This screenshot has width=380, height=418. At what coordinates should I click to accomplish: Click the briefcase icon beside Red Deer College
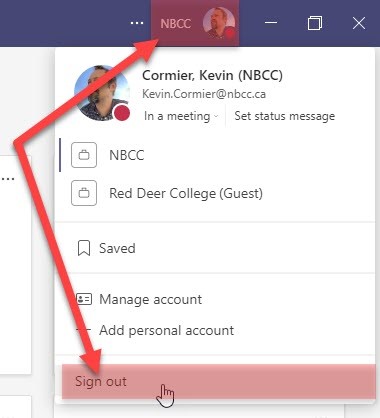(84, 193)
